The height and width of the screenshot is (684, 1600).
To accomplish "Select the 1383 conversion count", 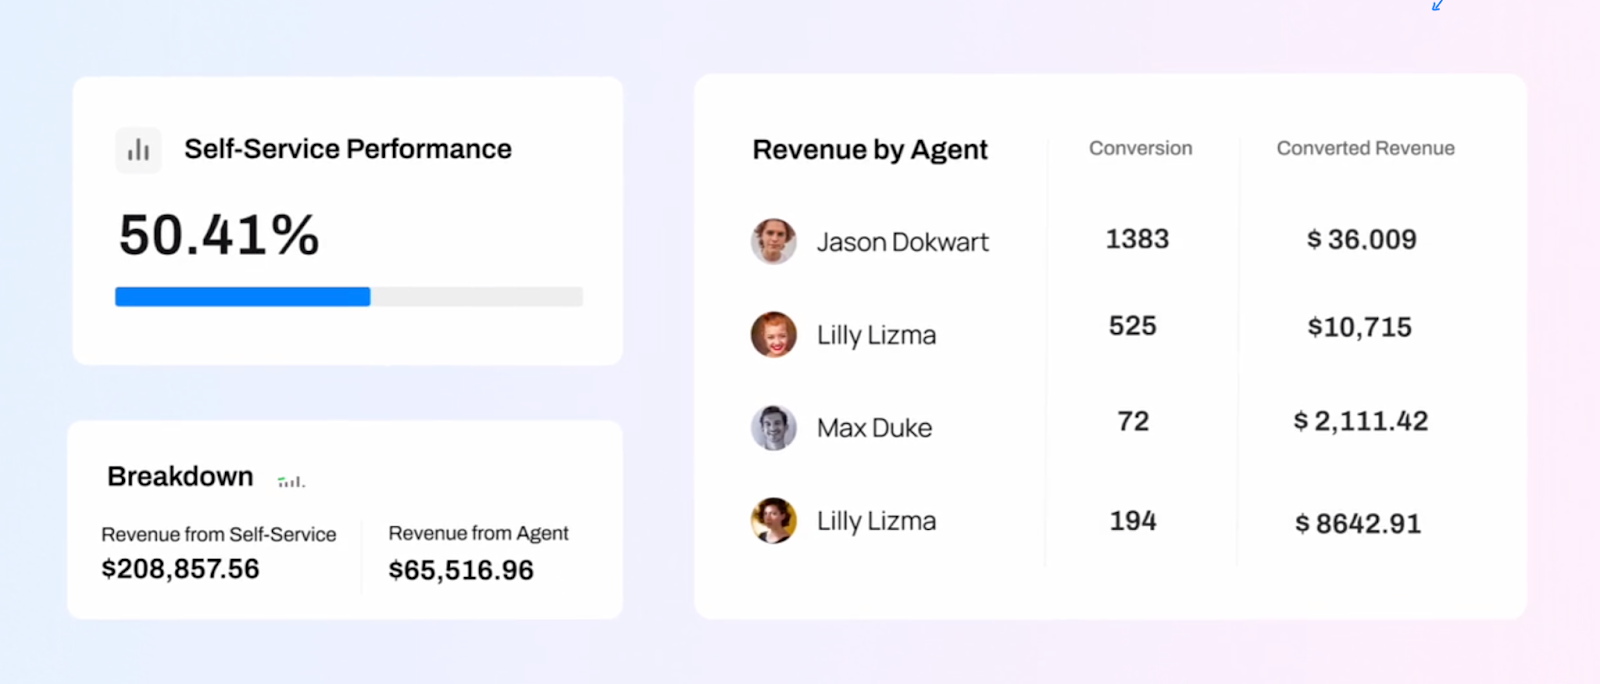I will click(1137, 239).
